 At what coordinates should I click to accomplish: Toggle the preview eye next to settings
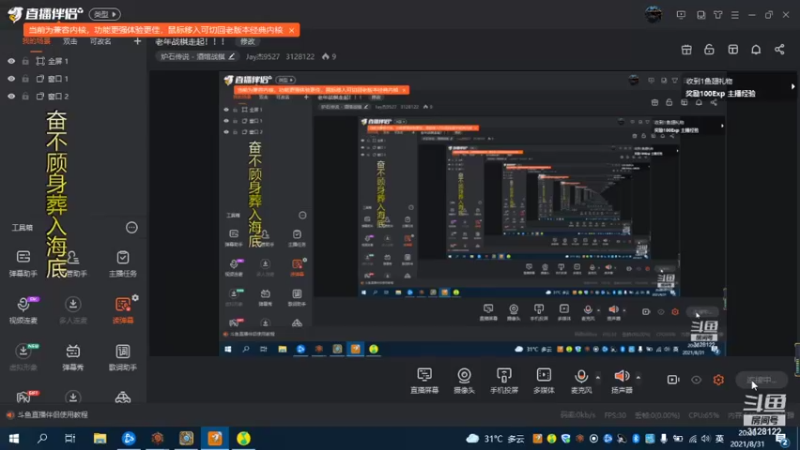click(696, 380)
